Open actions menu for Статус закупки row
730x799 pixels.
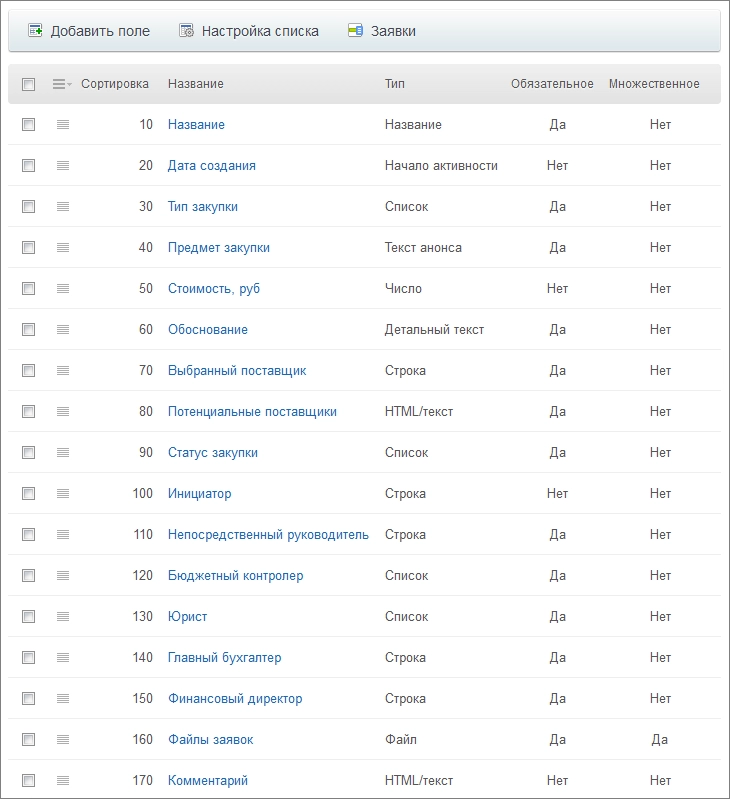(63, 453)
